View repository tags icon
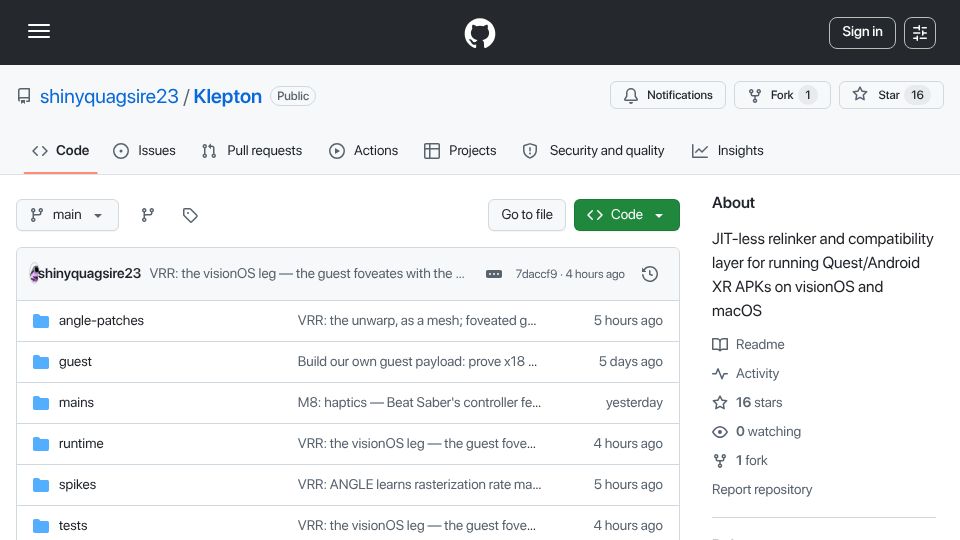The image size is (960, 540). 190,215
